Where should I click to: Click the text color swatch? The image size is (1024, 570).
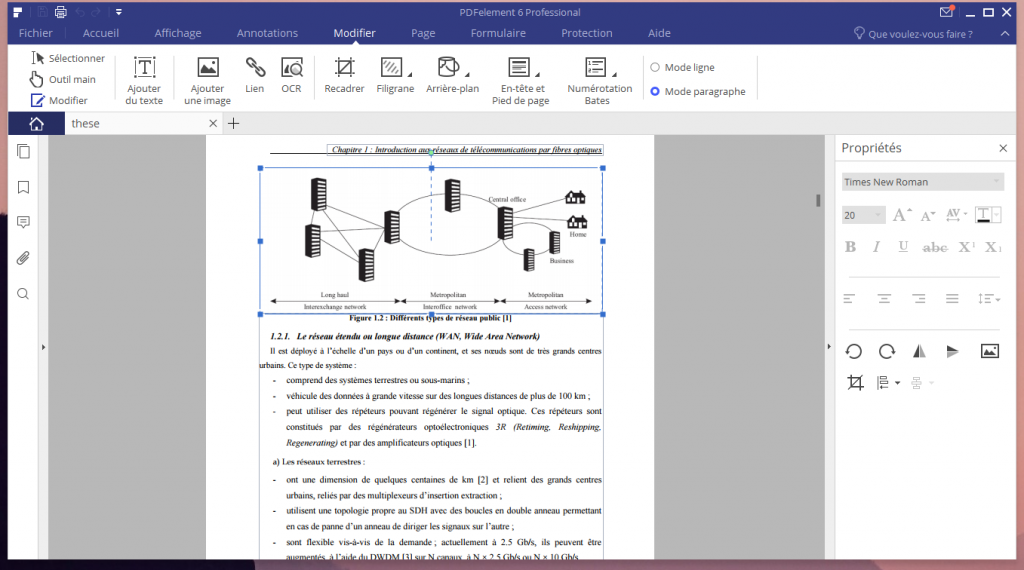[984, 215]
